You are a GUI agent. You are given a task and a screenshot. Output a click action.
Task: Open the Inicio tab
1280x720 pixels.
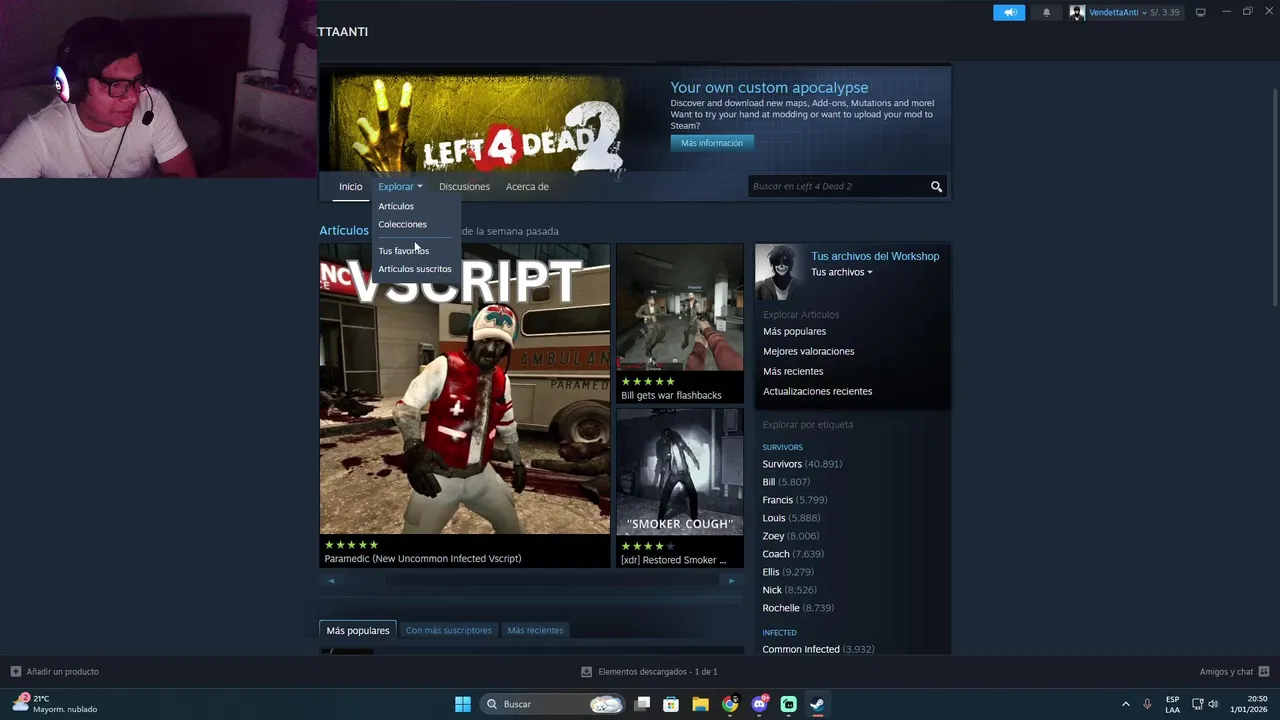(x=350, y=187)
